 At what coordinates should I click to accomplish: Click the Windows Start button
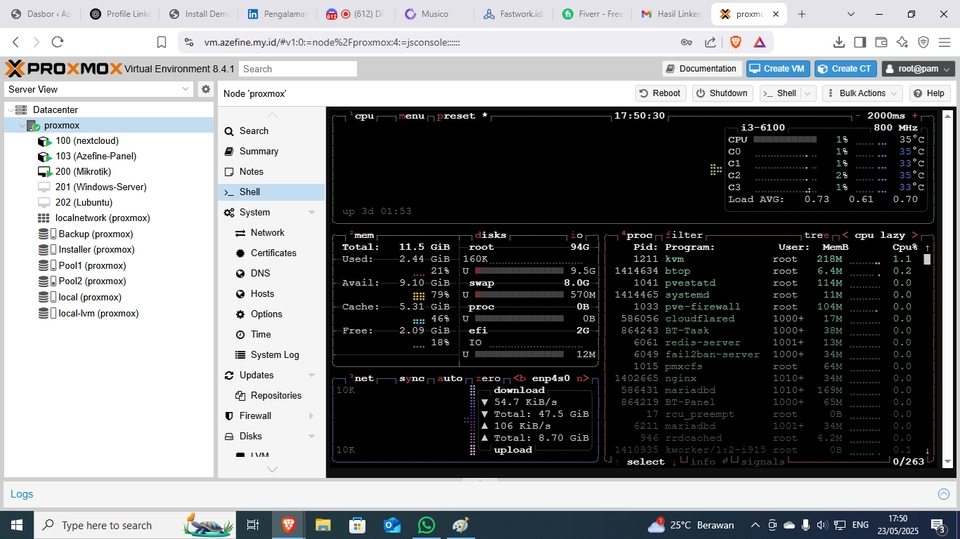coord(17,525)
